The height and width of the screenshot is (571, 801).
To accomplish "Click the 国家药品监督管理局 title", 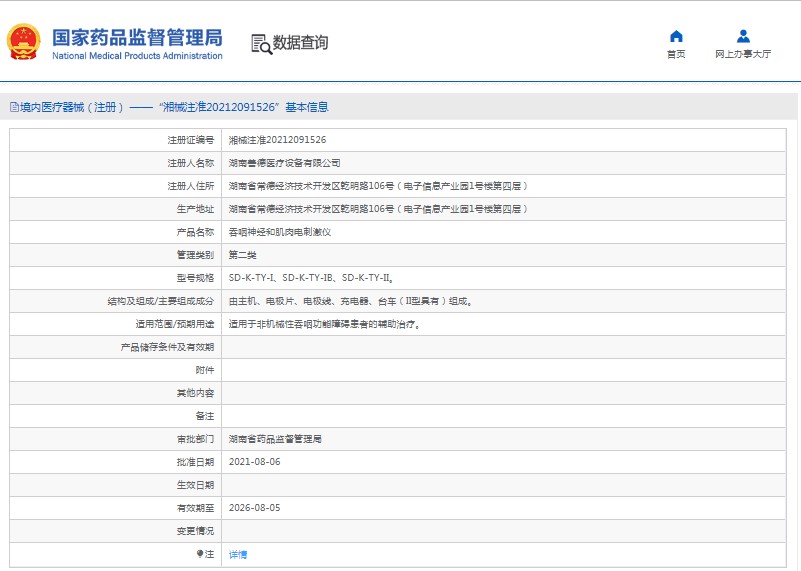I will click(137, 38).
